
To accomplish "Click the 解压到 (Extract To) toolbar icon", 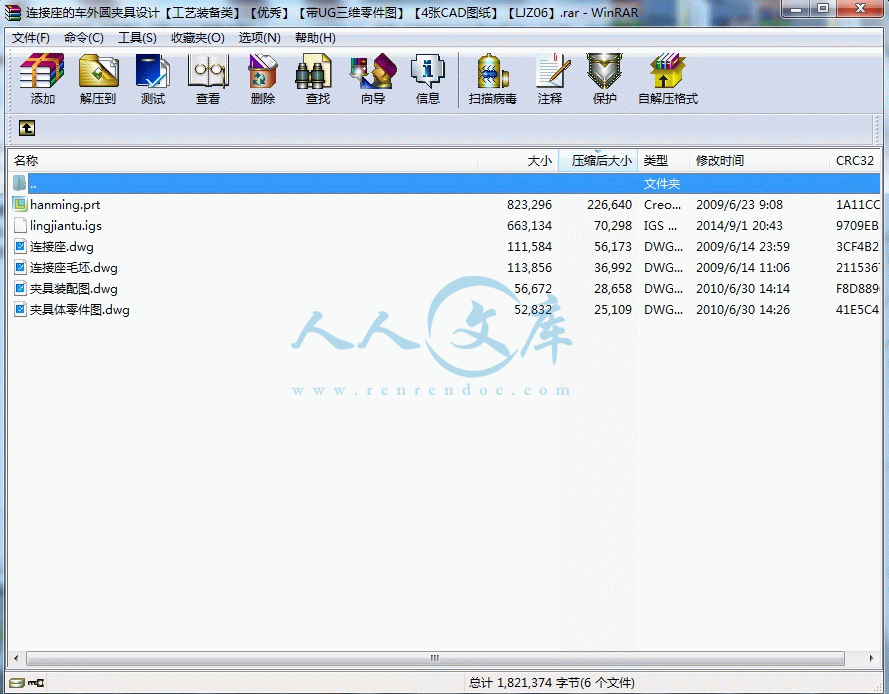I will (98, 79).
